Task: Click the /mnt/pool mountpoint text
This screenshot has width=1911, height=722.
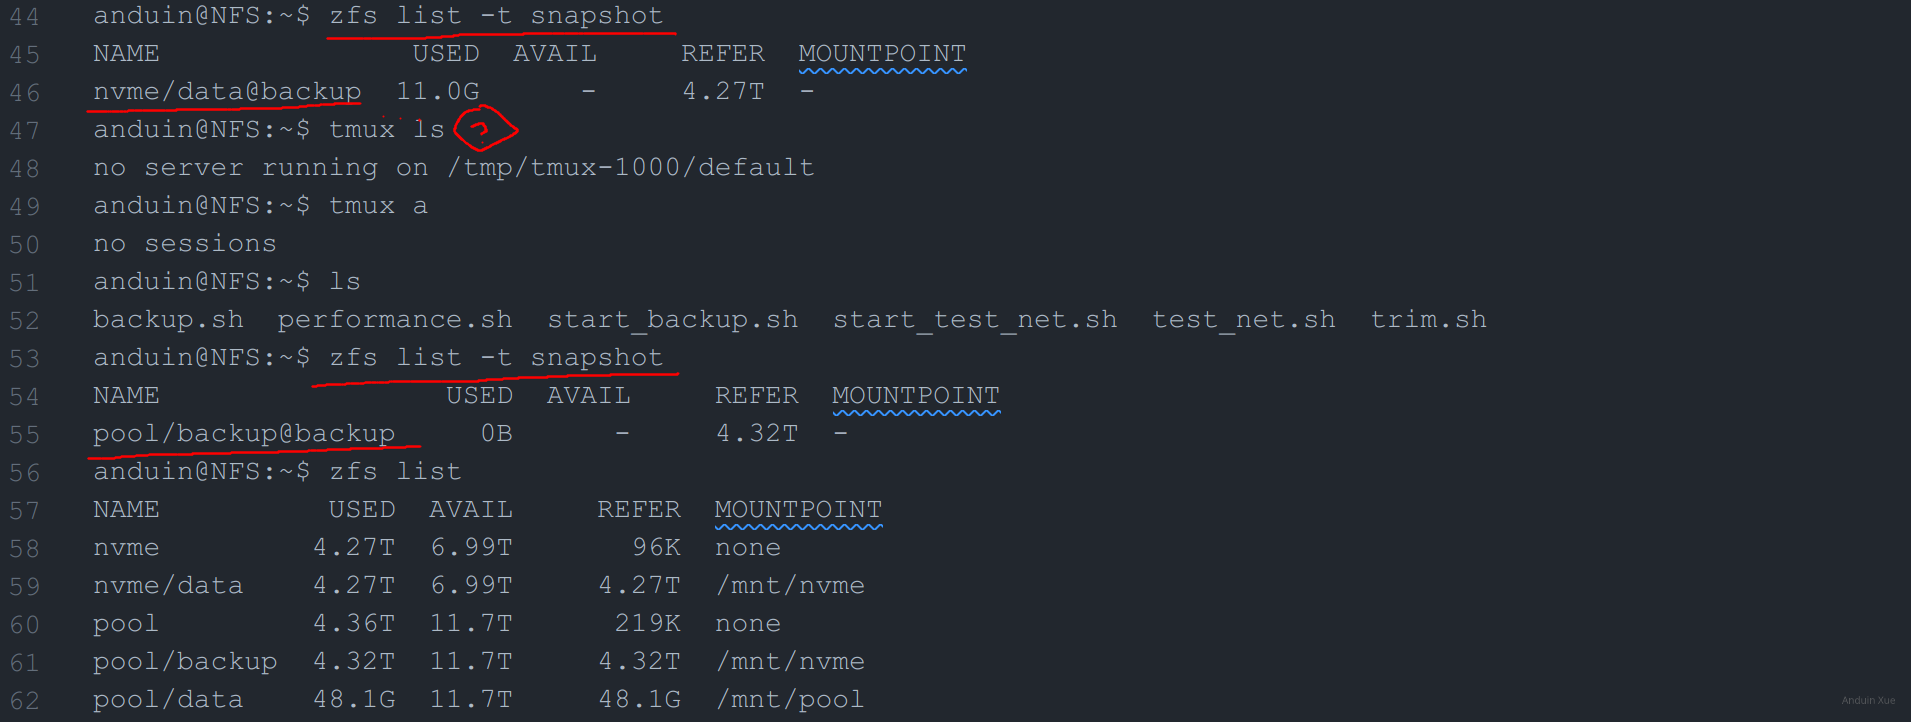Action: [790, 699]
